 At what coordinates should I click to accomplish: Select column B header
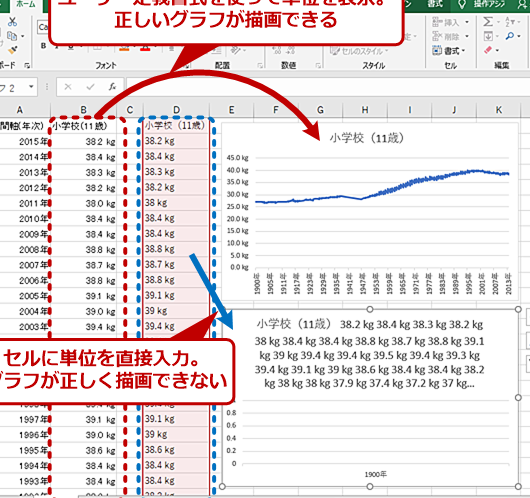tap(83, 110)
